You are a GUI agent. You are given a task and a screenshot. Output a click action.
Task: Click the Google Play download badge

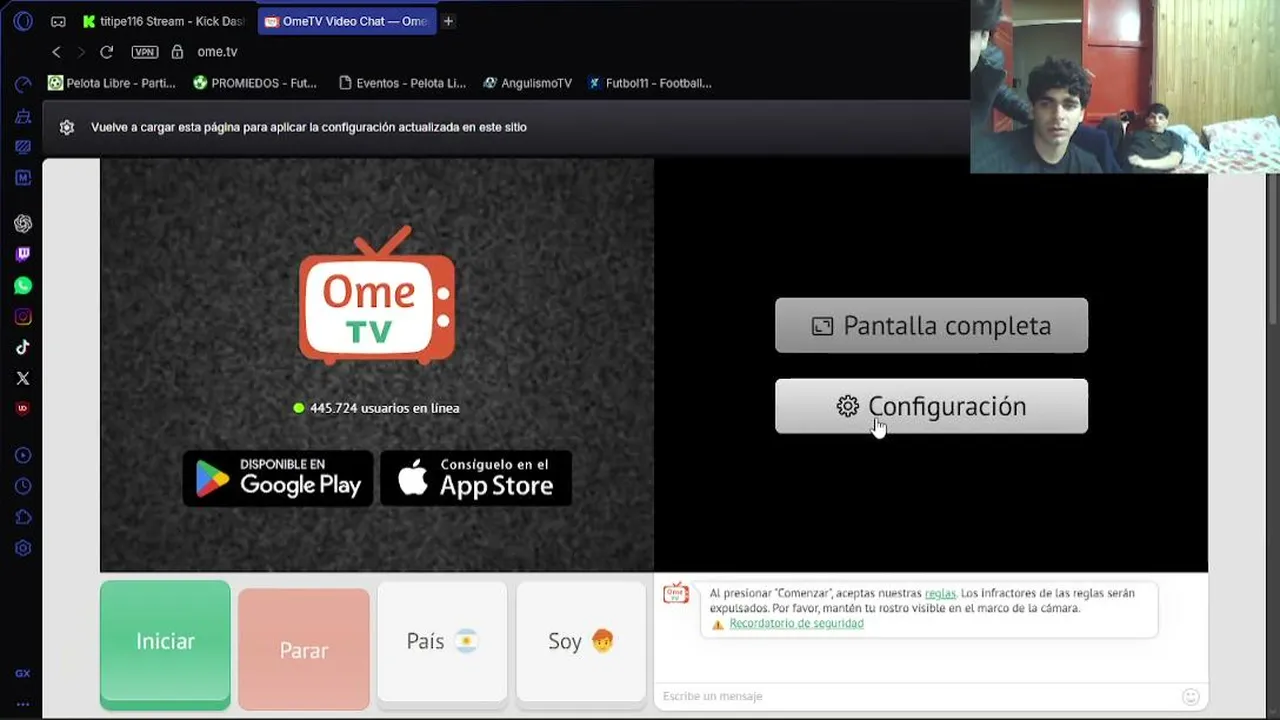[x=278, y=478]
